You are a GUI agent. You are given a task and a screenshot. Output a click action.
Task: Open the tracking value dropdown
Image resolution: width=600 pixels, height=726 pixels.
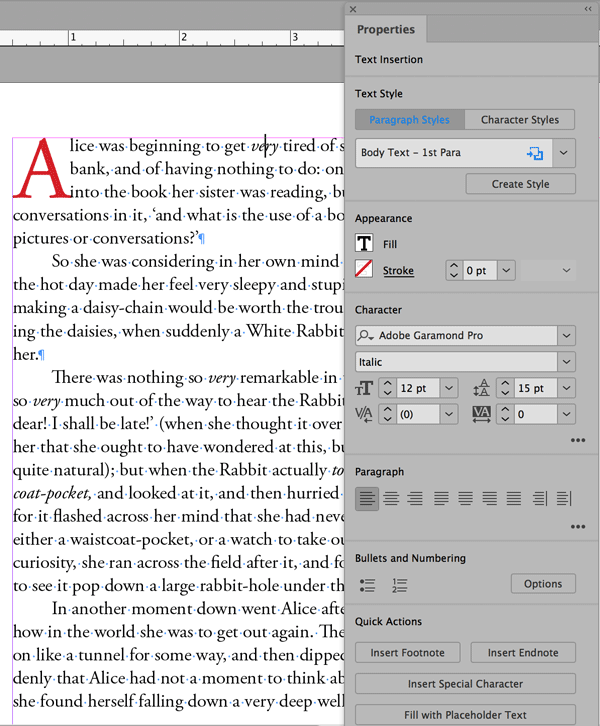(x=566, y=414)
